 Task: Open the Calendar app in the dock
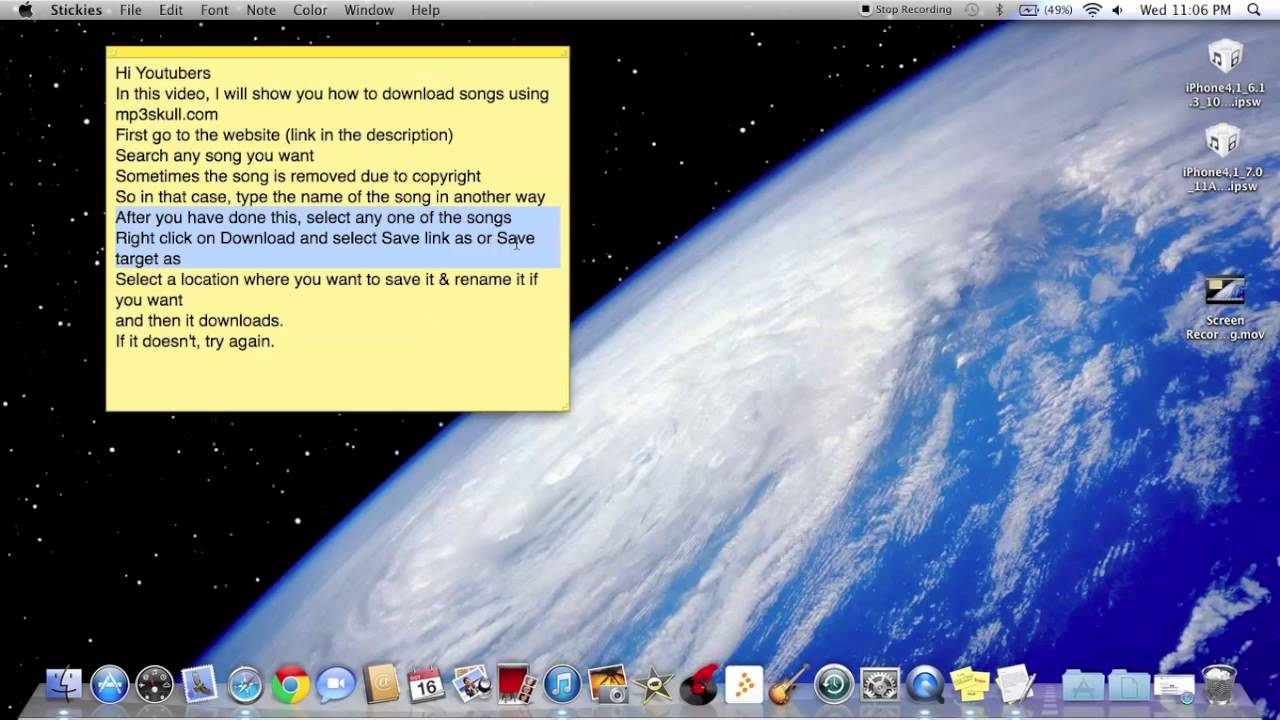click(427, 684)
